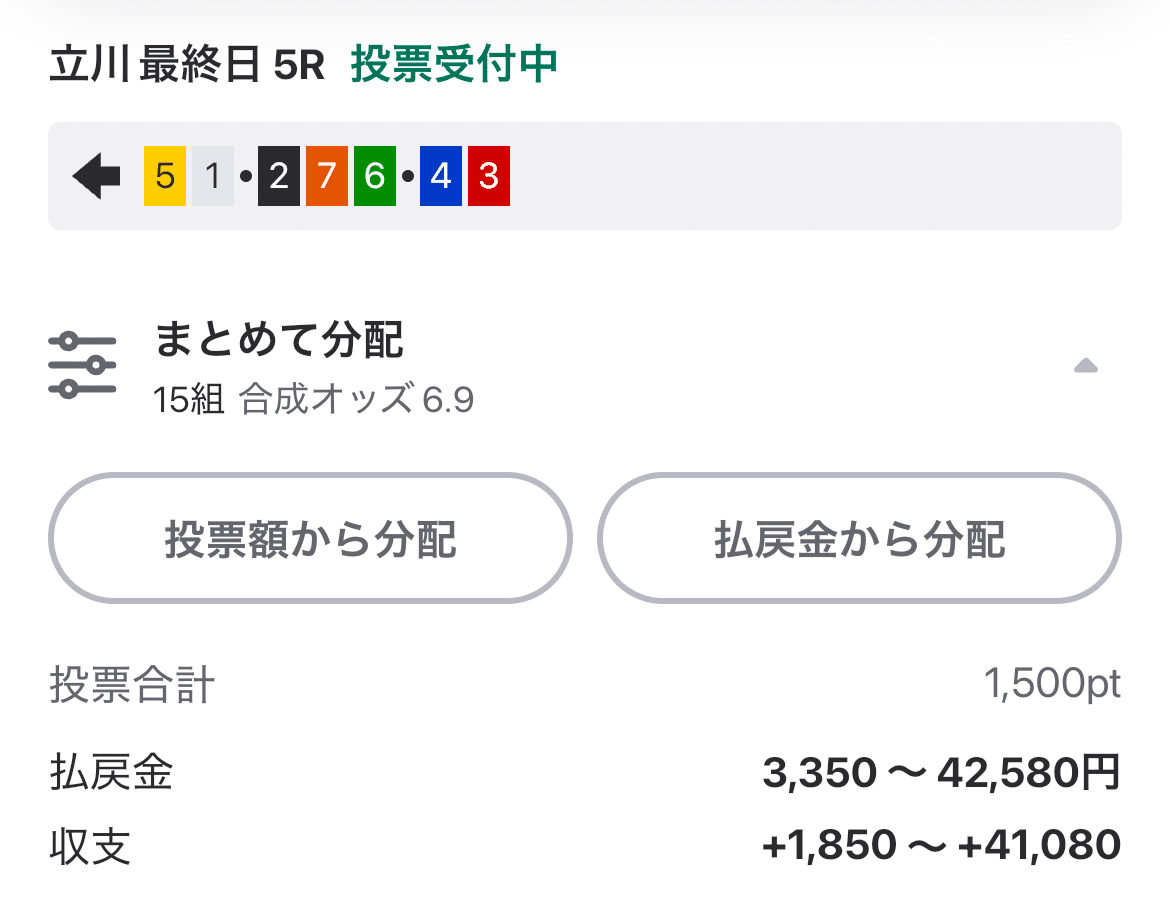Select the yellow number 5 chip
Viewport: 1170px width, 908px height.
click(163, 175)
